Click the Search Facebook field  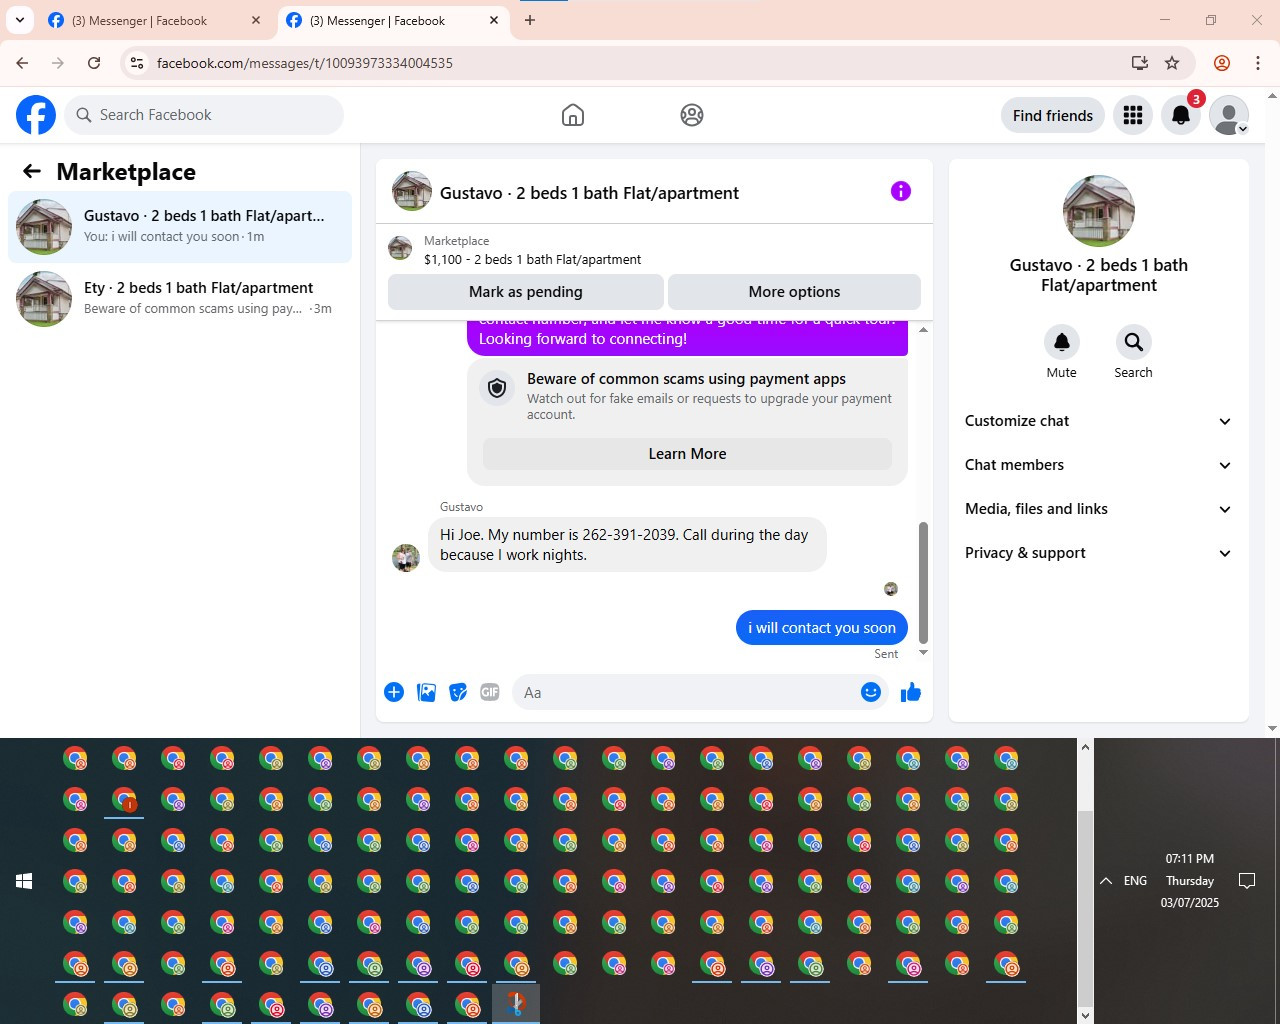tap(204, 115)
